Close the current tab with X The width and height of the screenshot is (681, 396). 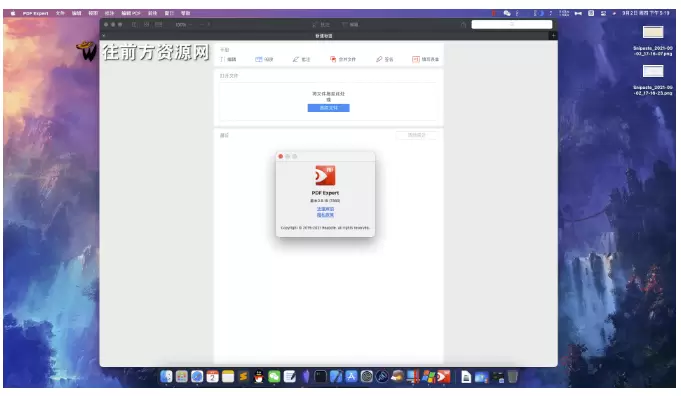[x=104, y=36]
